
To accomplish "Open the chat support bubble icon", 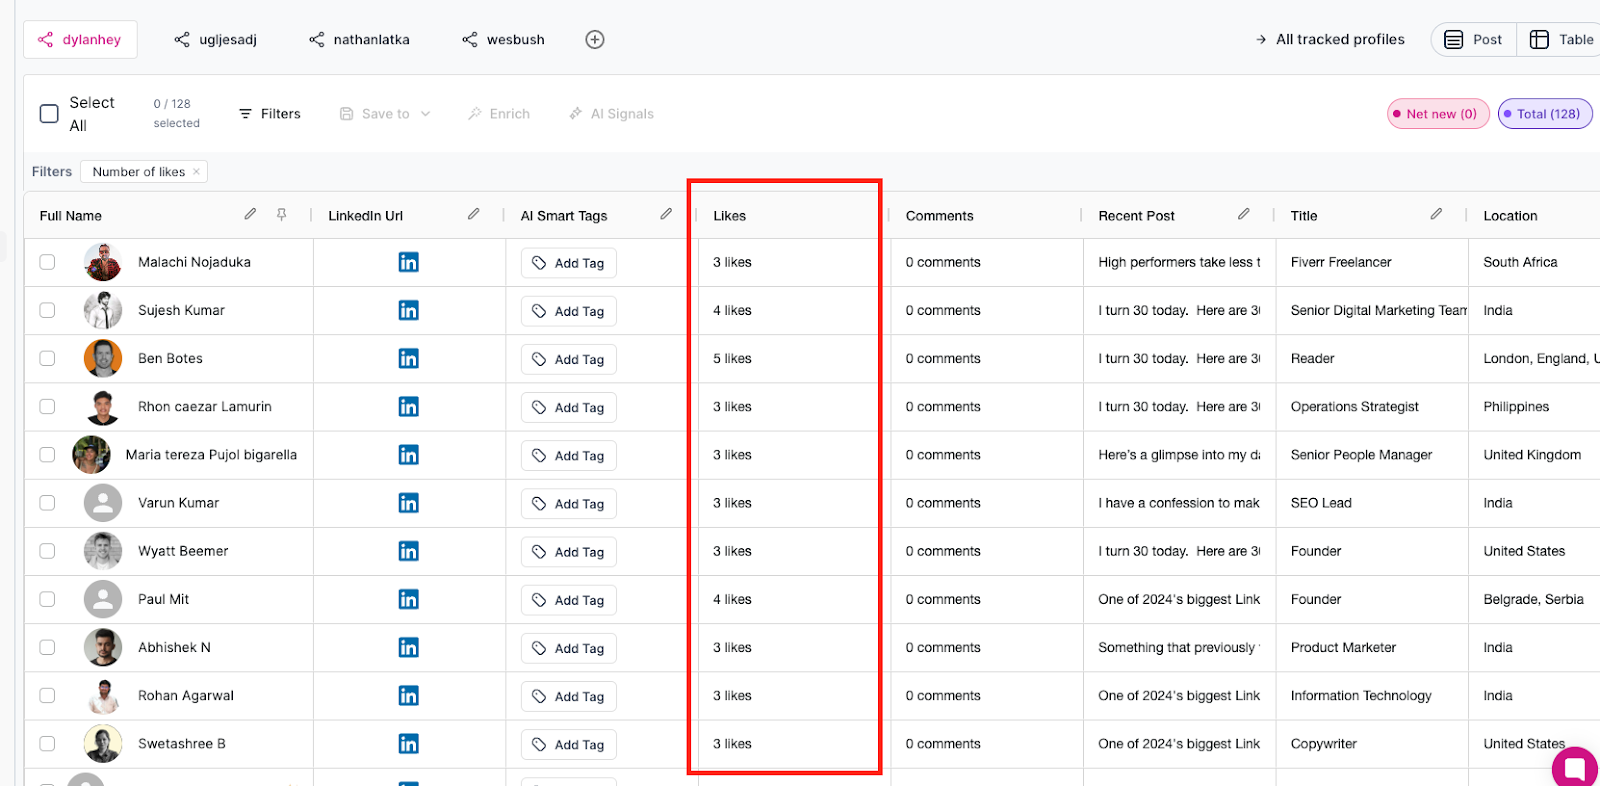I will 1575,767.
